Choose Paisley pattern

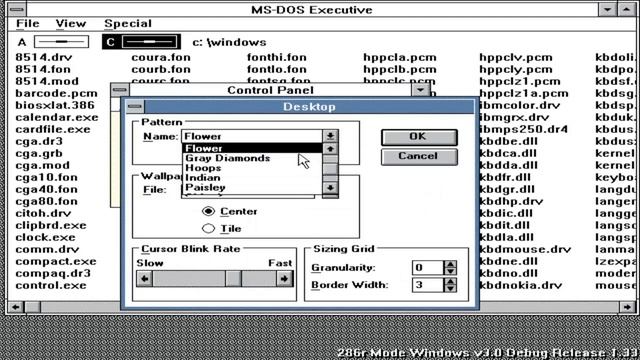click(252, 187)
